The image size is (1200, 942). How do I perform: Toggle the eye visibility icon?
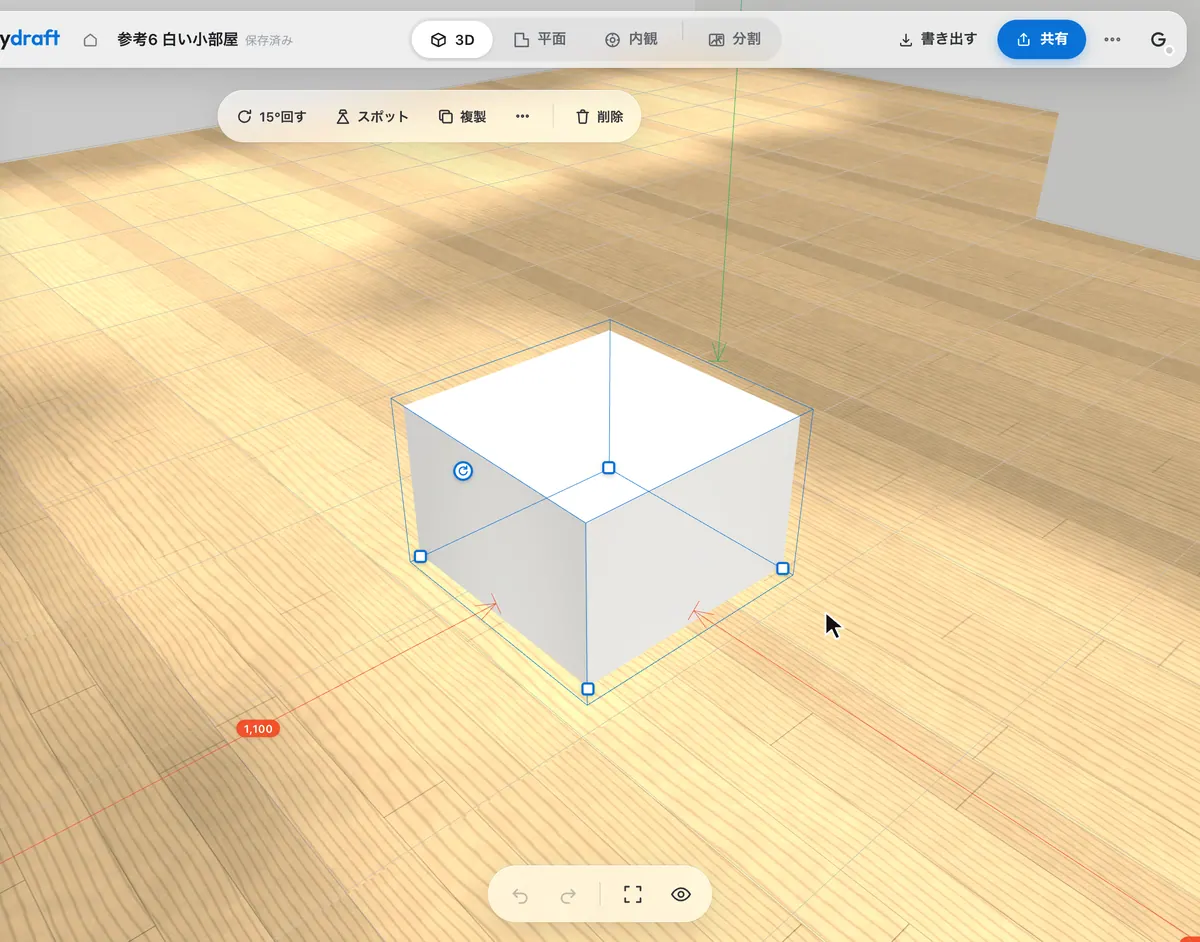tap(681, 895)
